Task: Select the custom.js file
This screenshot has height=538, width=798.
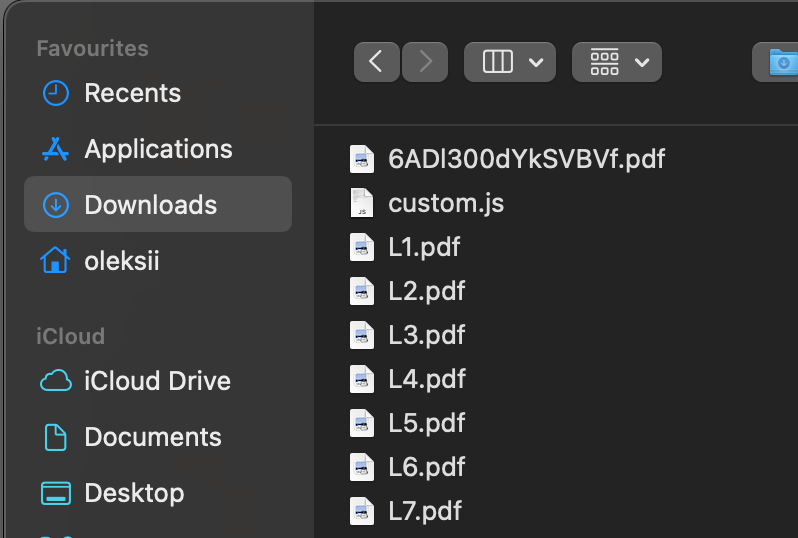Action: 446,203
